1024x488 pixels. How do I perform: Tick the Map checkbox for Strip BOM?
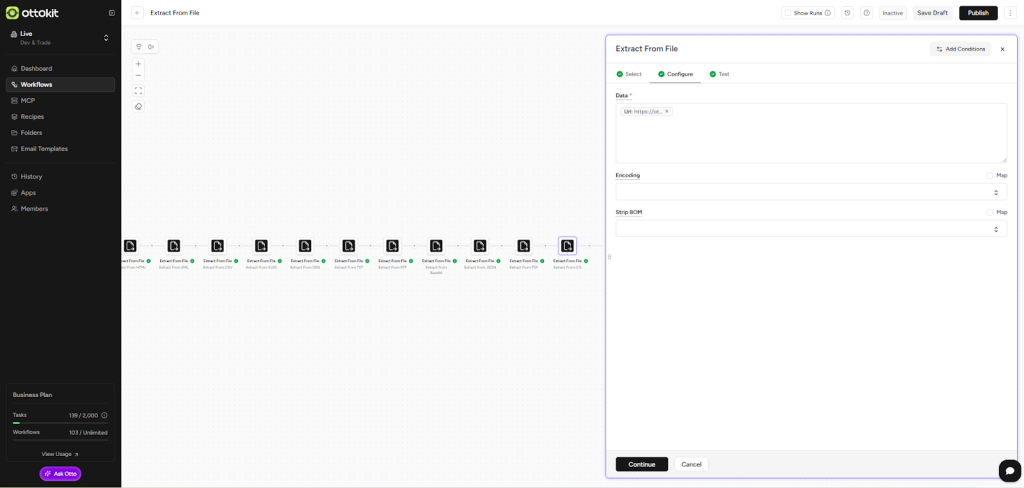(x=989, y=212)
